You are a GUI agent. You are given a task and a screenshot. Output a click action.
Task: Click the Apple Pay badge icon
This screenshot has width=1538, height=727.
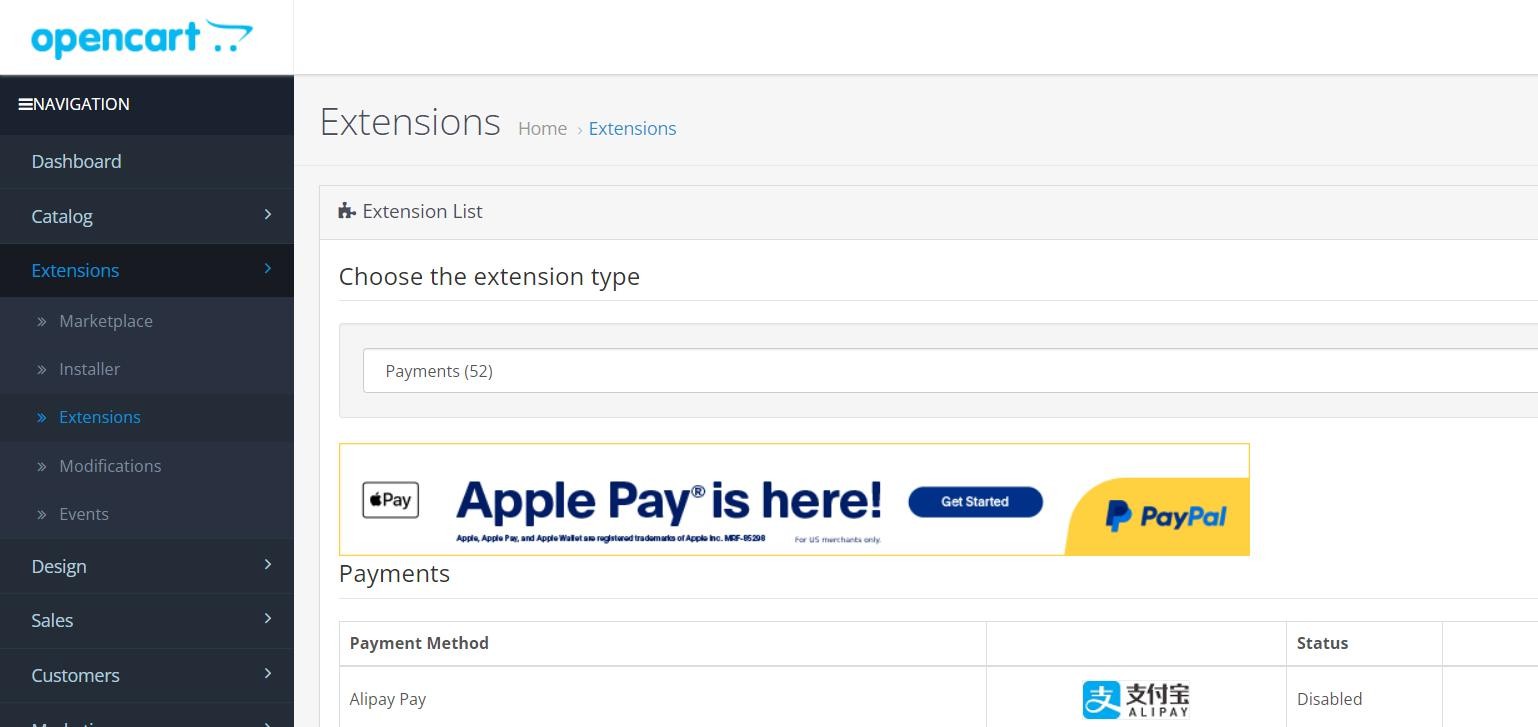pyautogui.click(x=390, y=500)
